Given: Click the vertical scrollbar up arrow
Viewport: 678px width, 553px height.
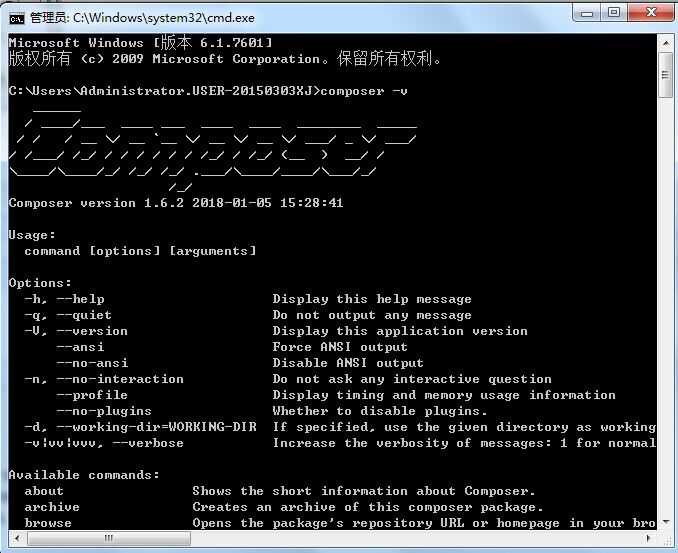Looking at the screenshot, I should (x=665, y=43).
